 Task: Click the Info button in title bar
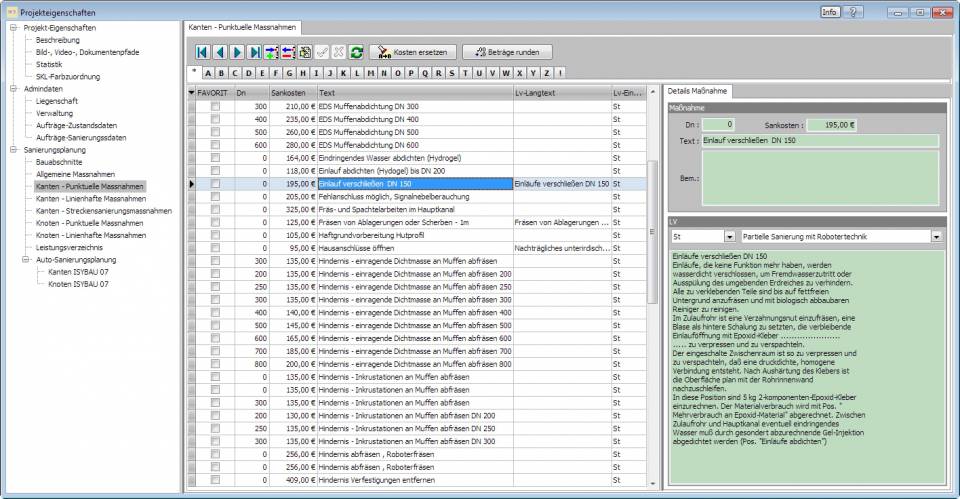coord(830,12)
